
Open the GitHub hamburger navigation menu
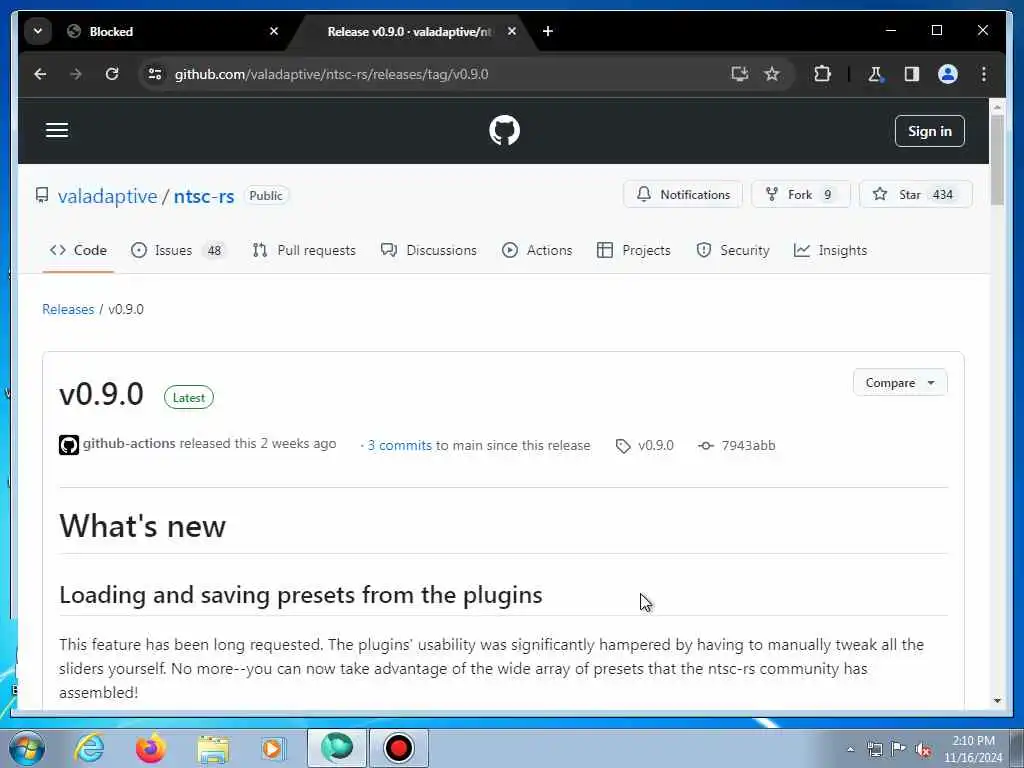tap(57, 130)
